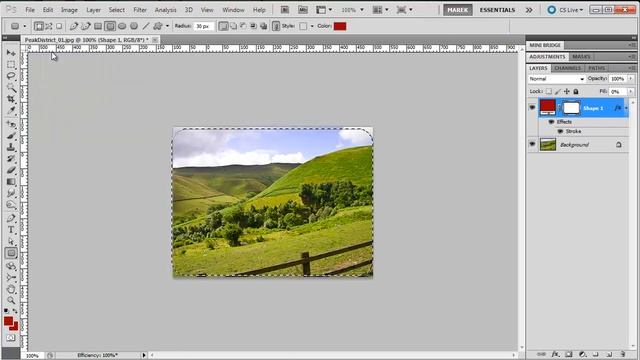Open CS Live menu
The image size is (640, 360).
coord(565,10)
